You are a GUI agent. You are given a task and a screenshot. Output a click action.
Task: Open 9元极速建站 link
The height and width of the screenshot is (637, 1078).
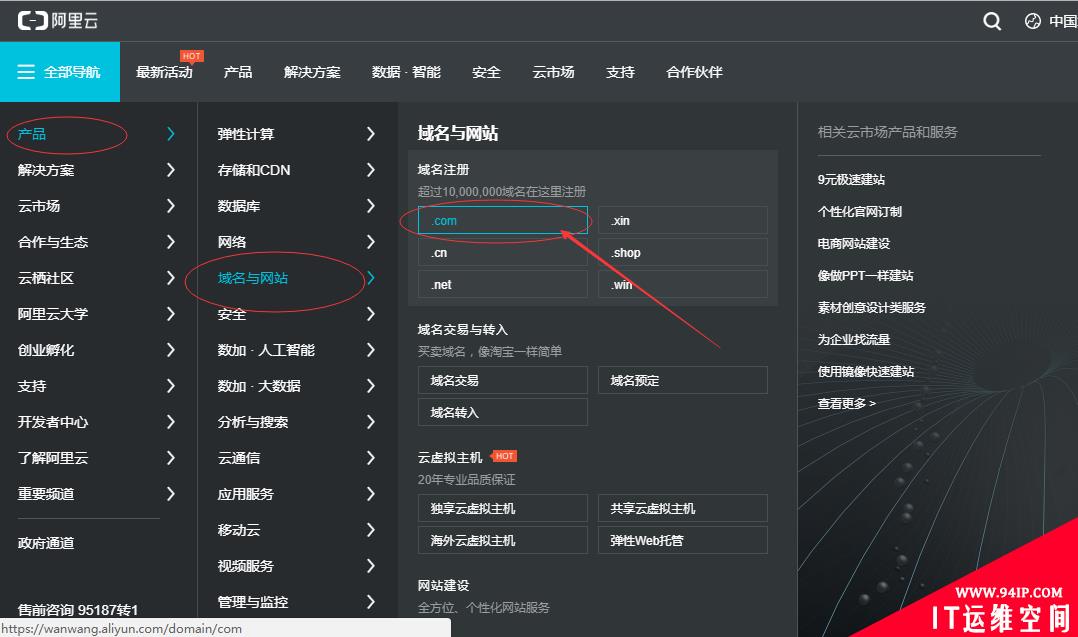point(851,179)
